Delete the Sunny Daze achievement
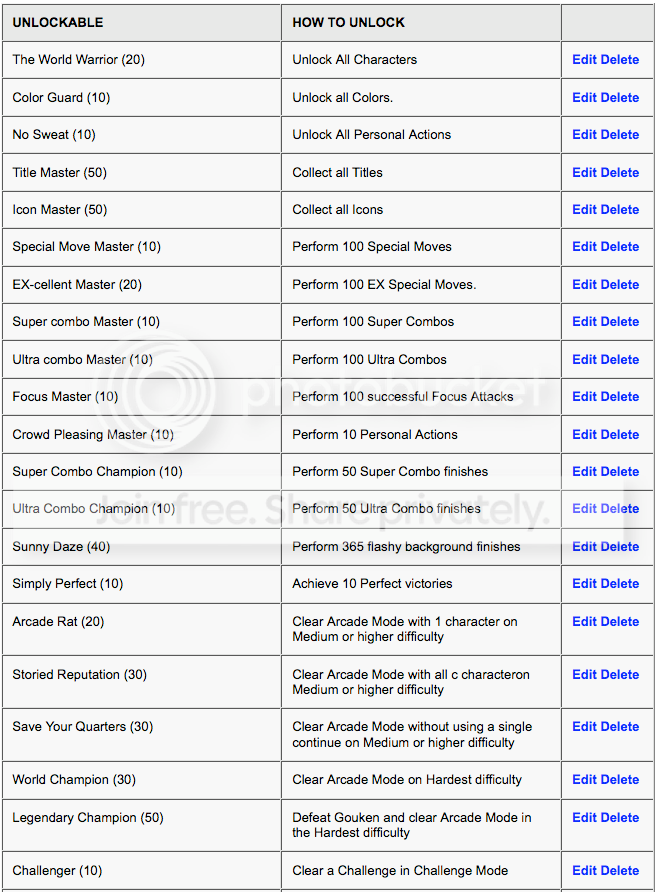This screenshot has height=892, width=655. coord(620,547)
